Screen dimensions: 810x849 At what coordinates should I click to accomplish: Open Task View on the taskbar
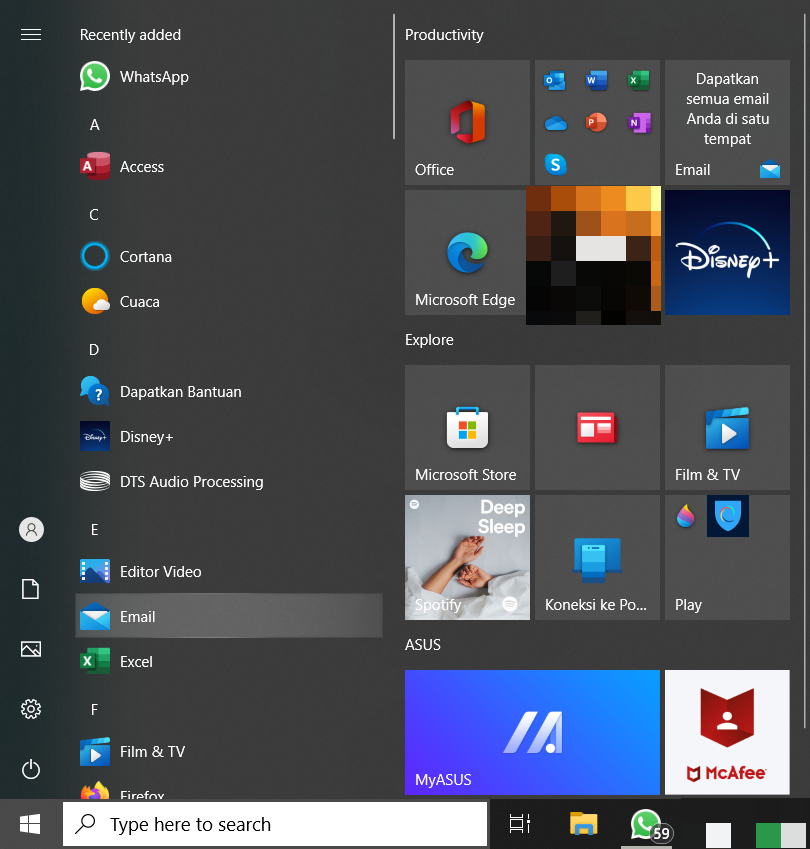tap(519, 824)
